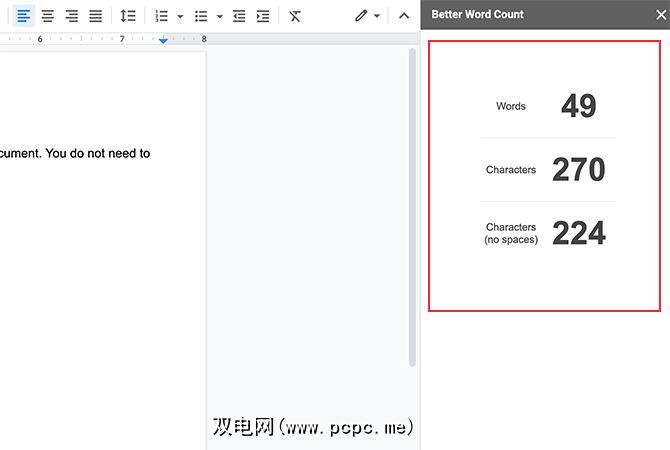Increase indent of paragraph
Image resolution: width=670 pixels, height=450 pixels.
[x=263, y=16]
